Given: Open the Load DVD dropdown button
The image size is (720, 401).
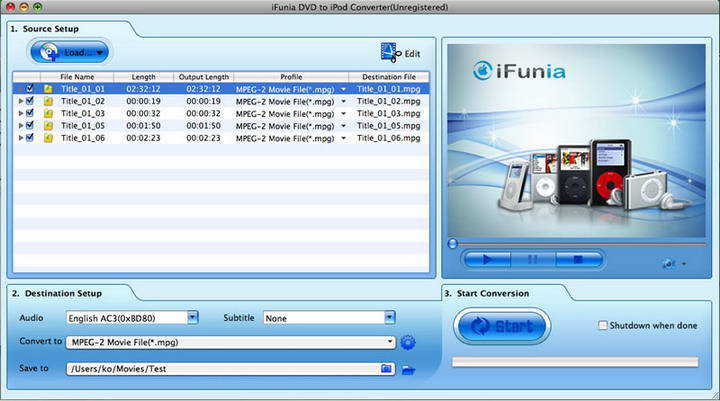Looking at the screenshot, I should pos(69,52).
